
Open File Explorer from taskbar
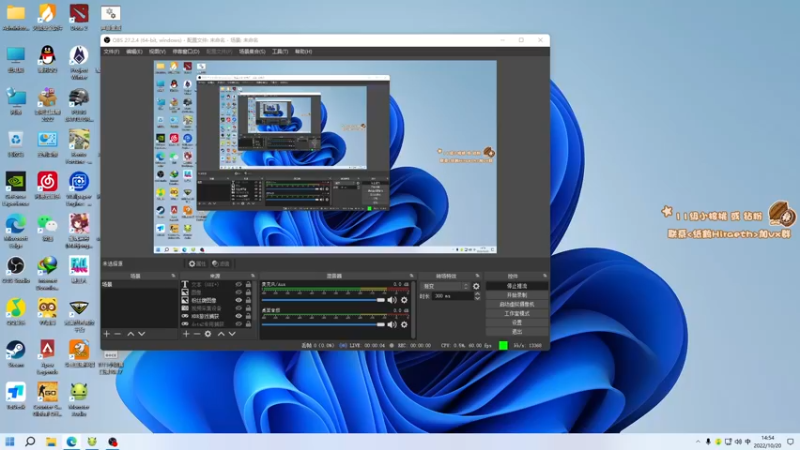click(x=51, y=441)
